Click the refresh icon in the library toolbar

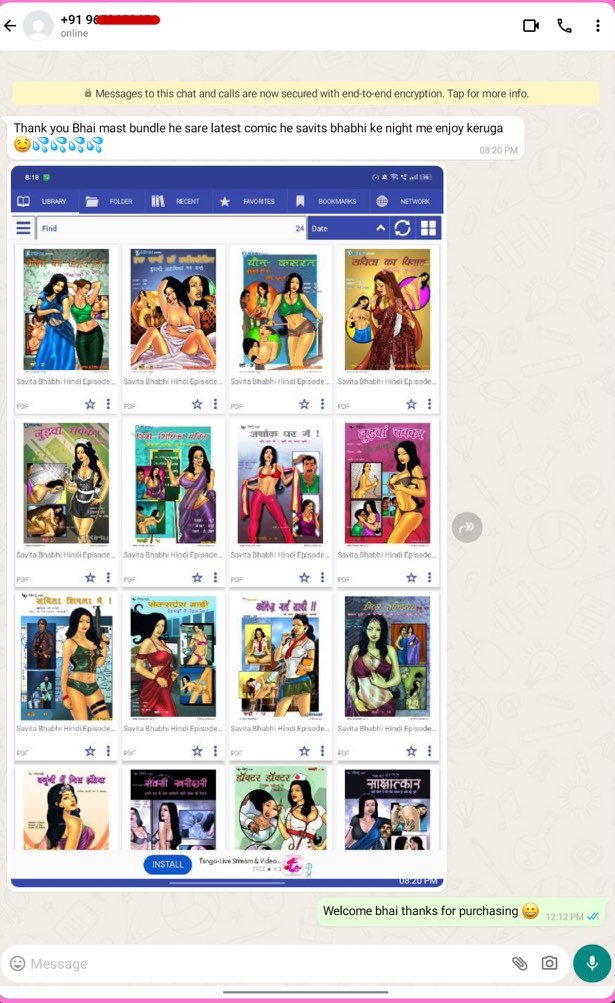[403, 228]
